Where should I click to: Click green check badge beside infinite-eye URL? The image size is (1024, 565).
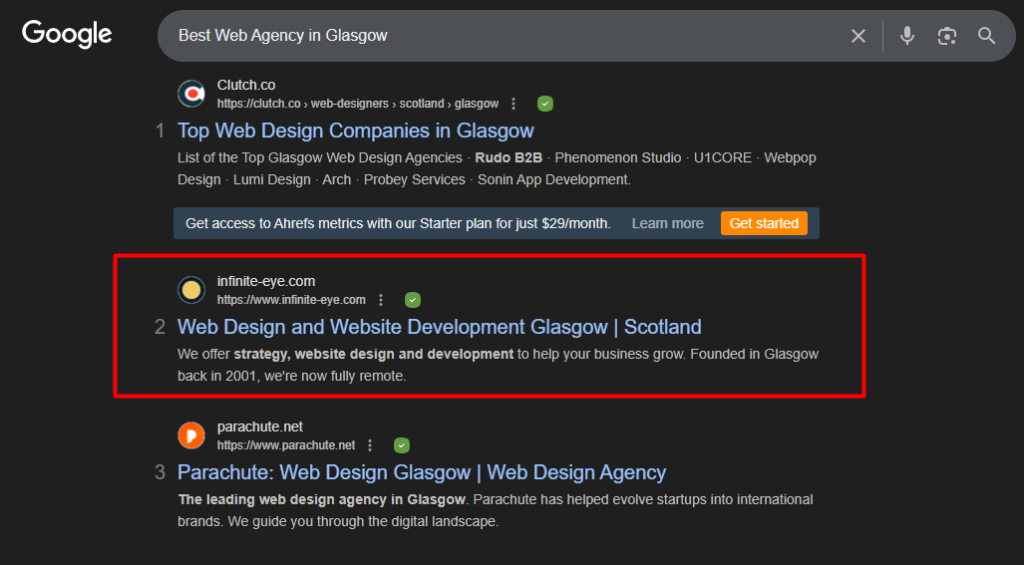tap(413, 300)
